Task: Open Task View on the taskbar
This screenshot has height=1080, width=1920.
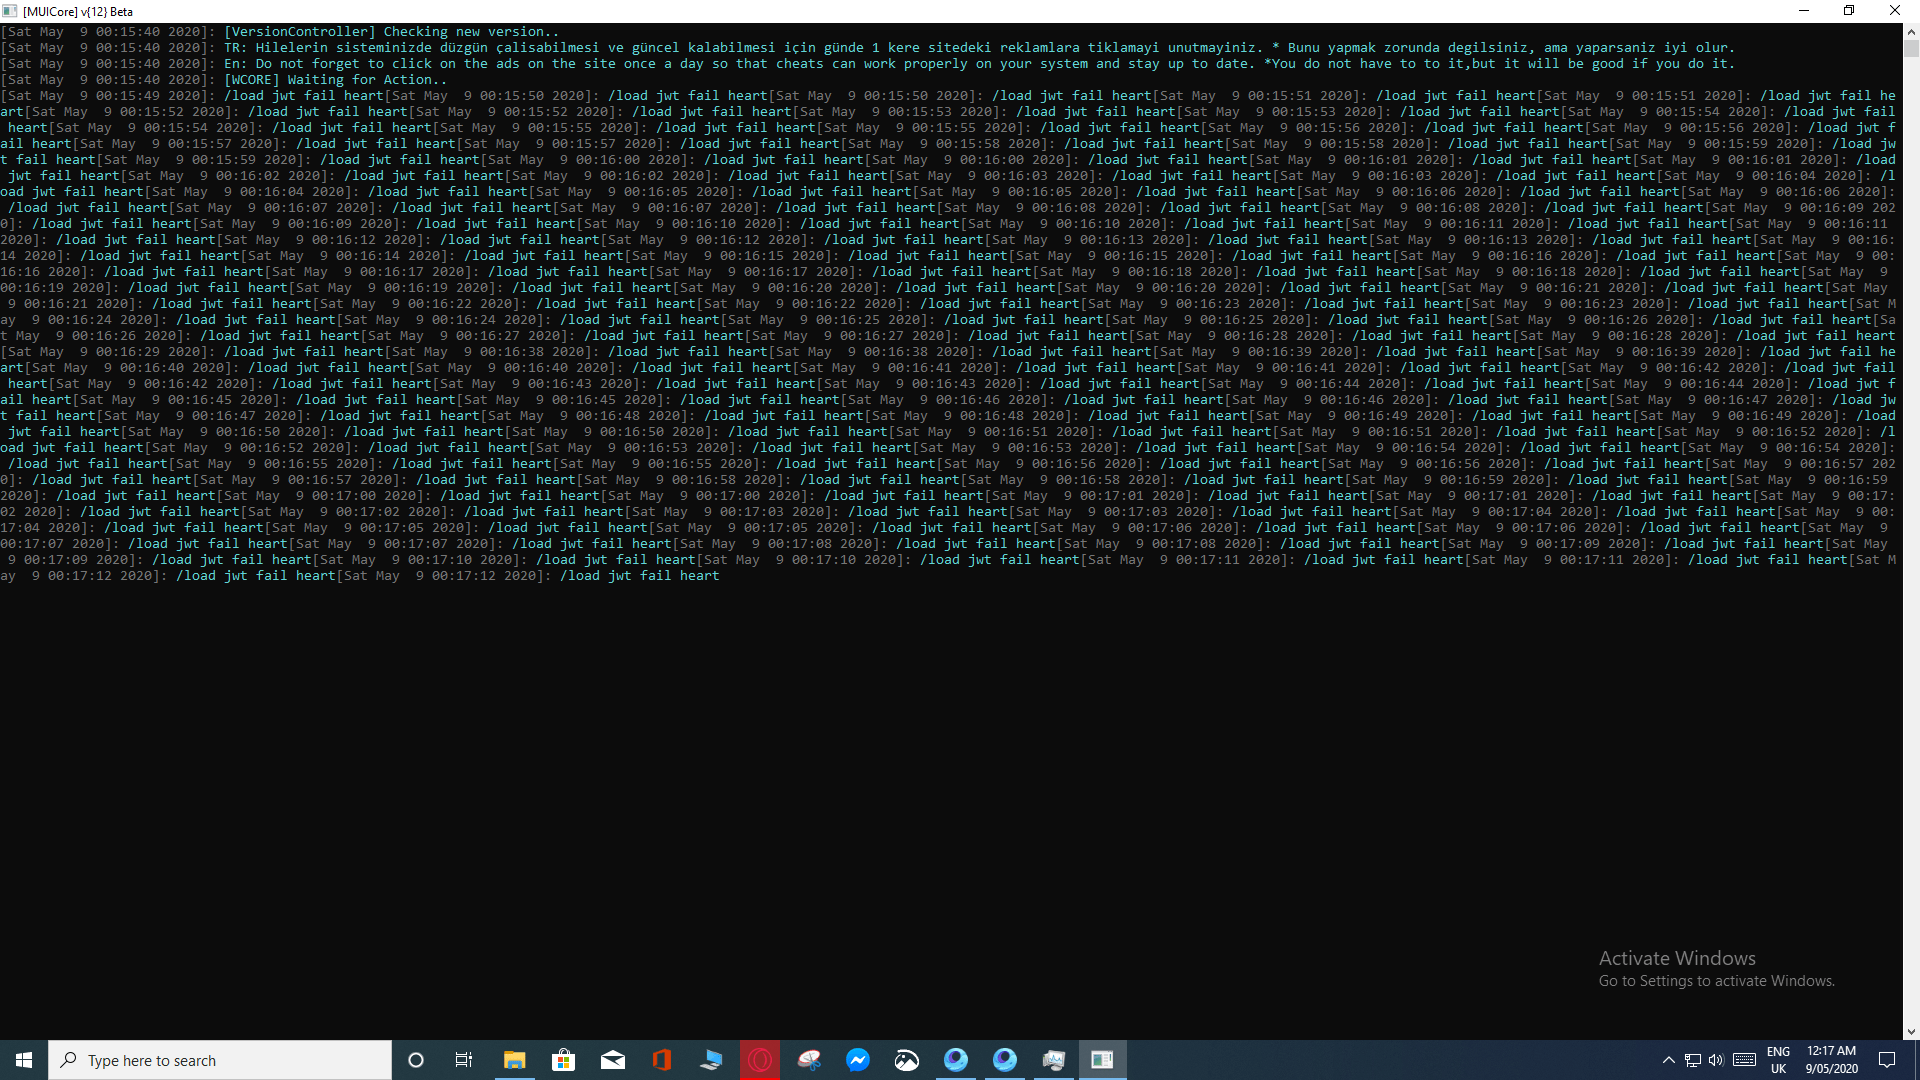Action: [464, 1060]
